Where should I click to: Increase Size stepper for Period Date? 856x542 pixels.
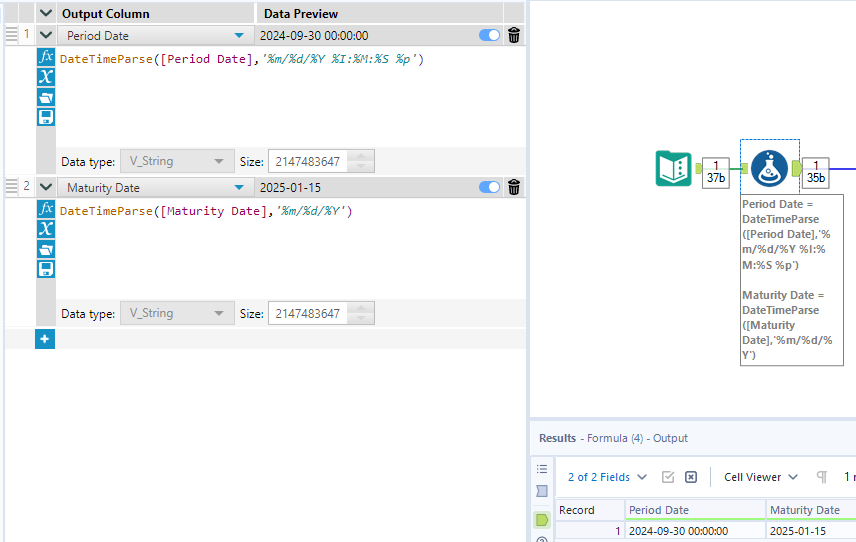tap(361, 156)
